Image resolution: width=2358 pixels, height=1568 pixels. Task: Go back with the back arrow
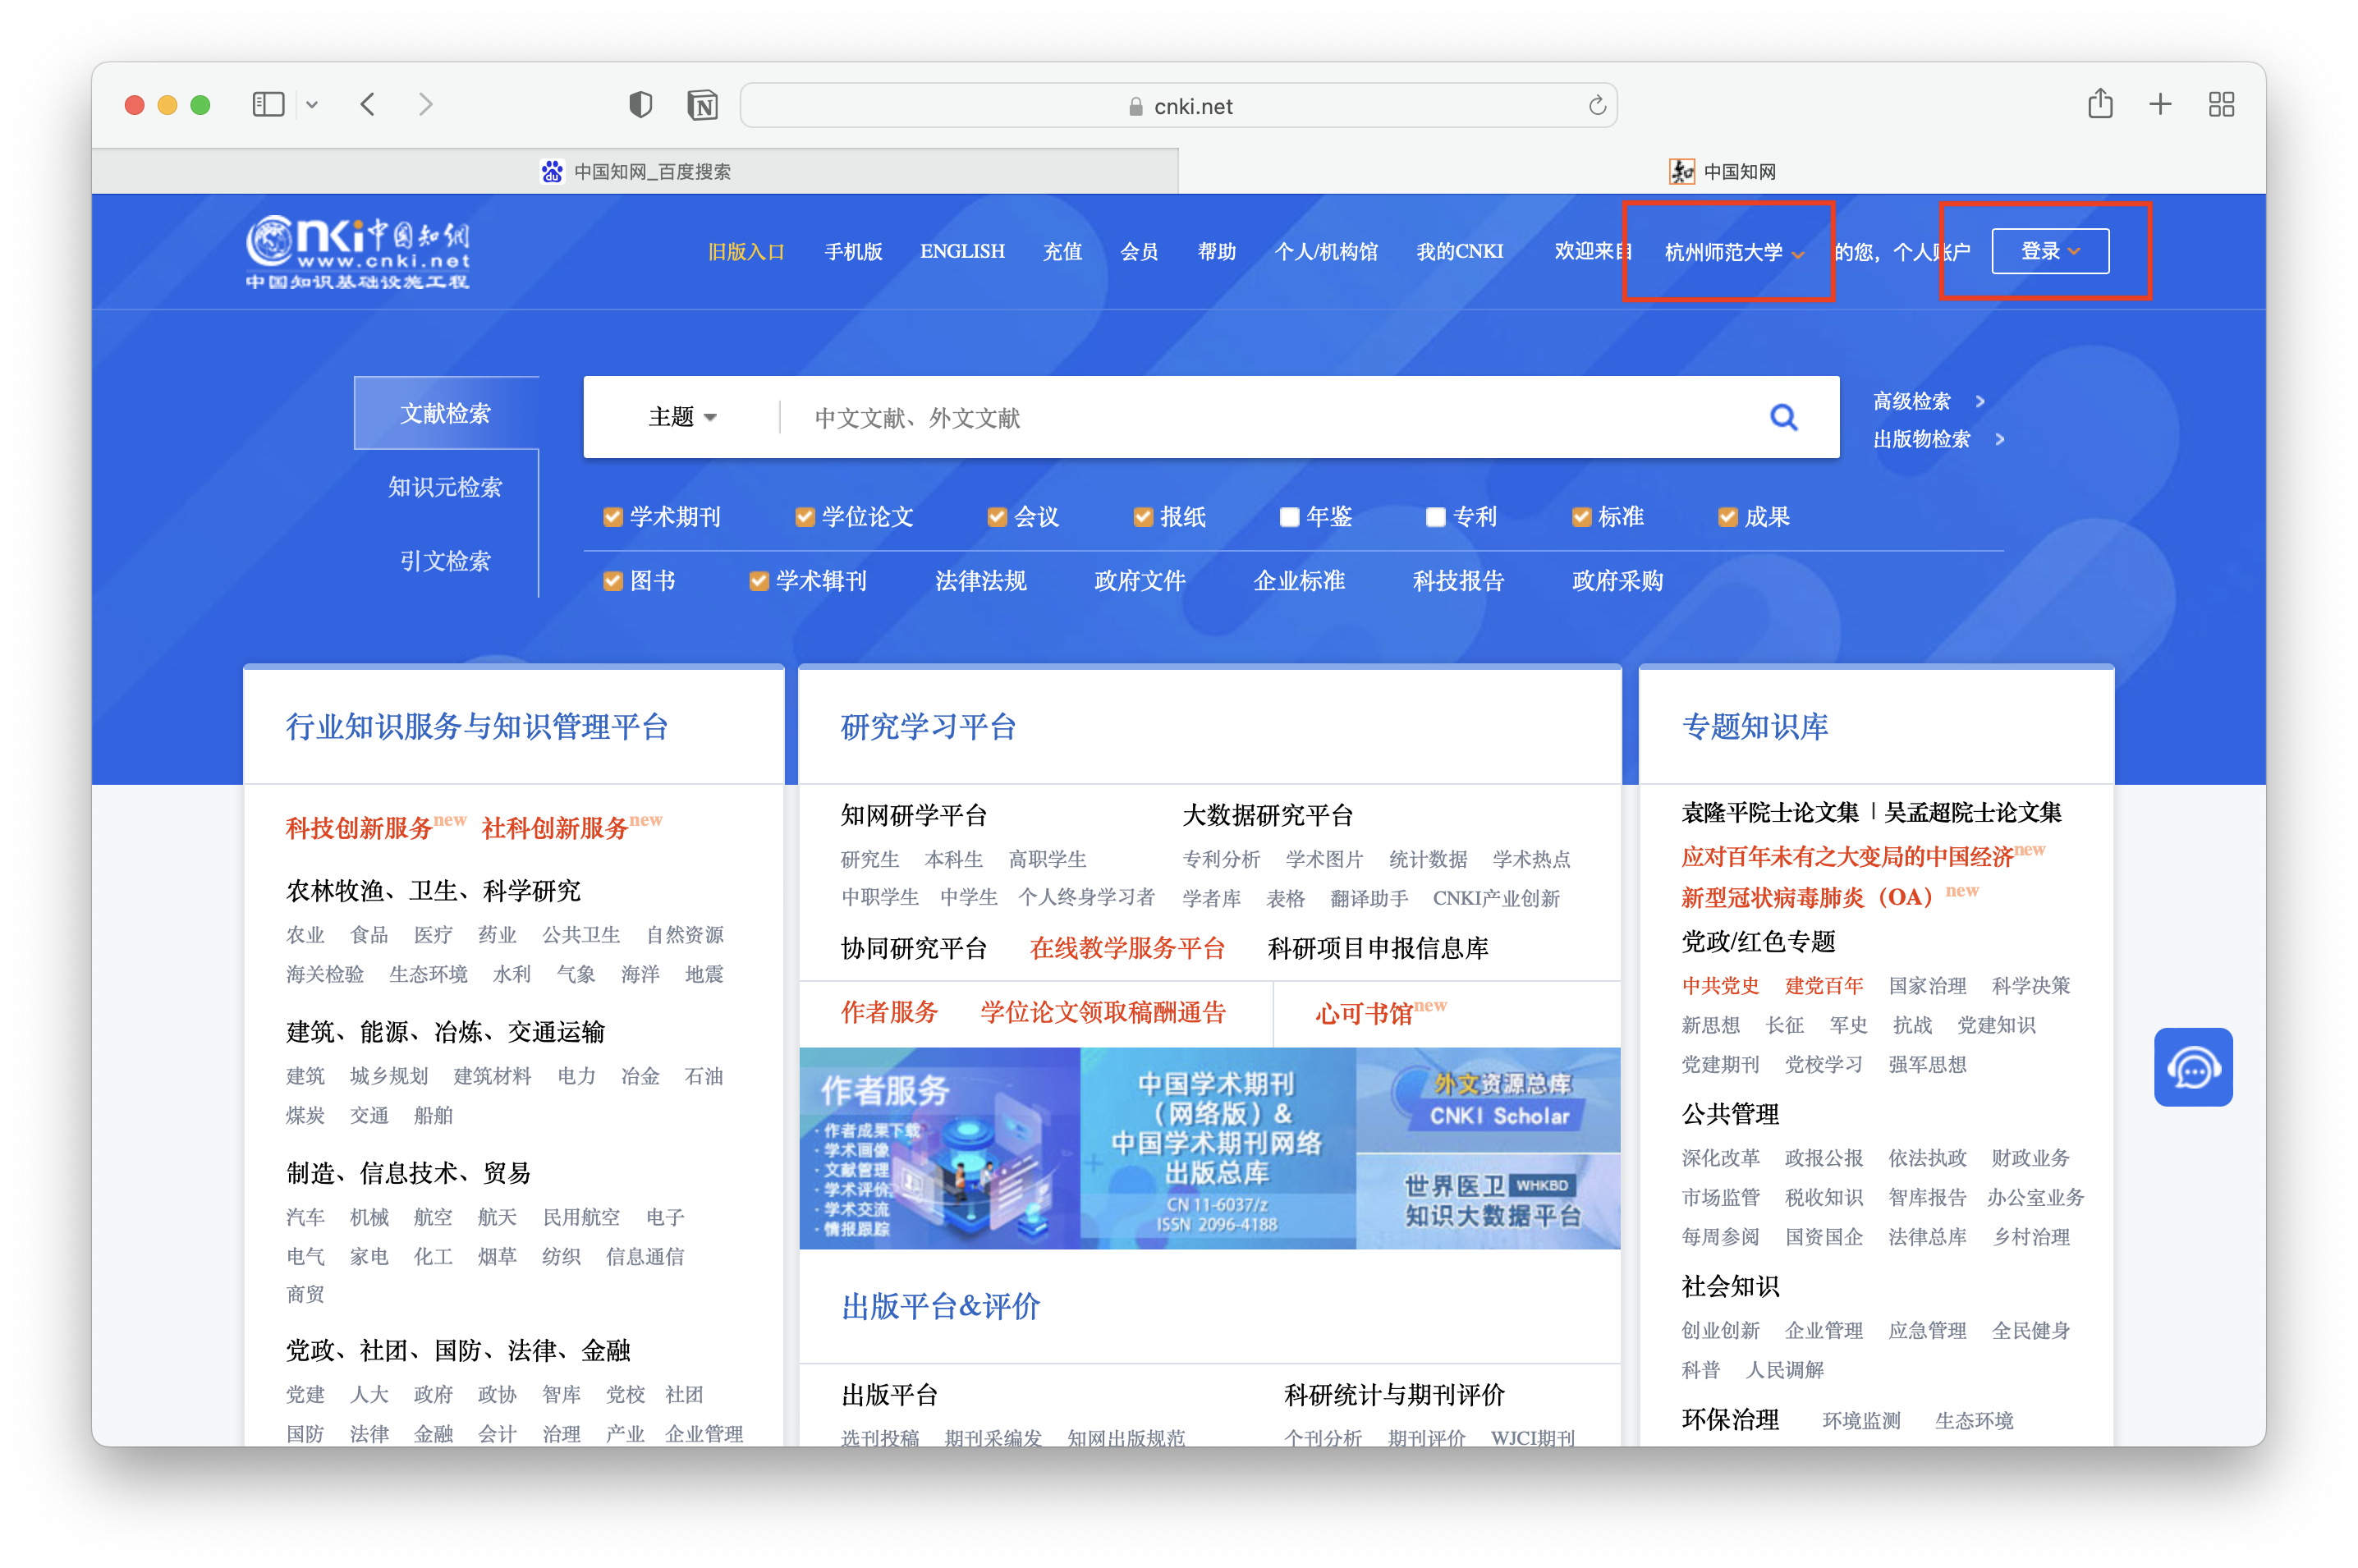click(368, 104)
